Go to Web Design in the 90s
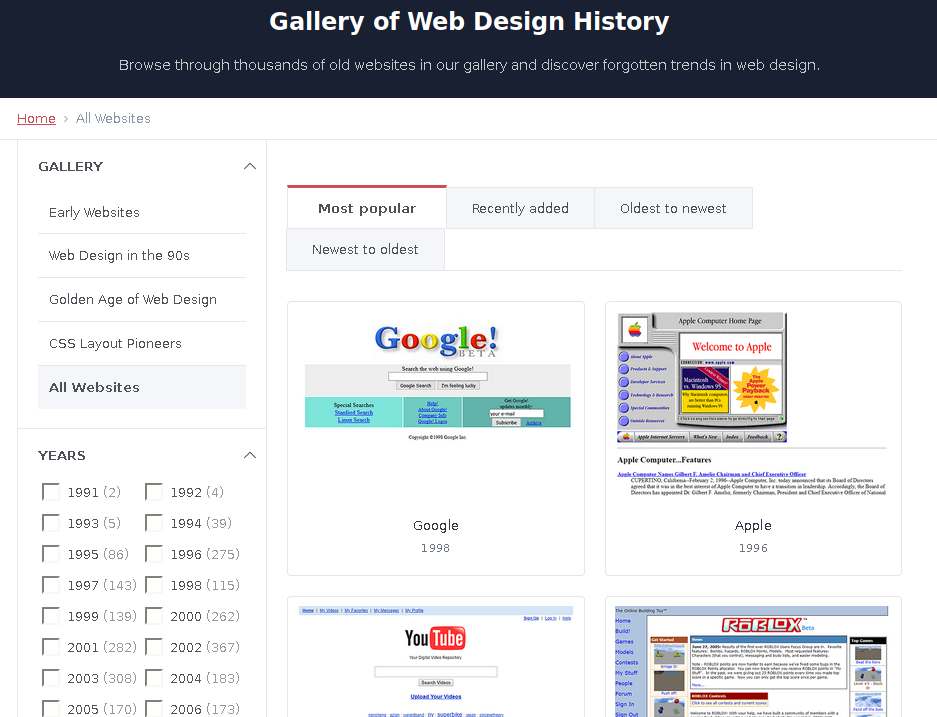Image resolution: width=937 pixels, height=717 pixels. click(142, 256)
